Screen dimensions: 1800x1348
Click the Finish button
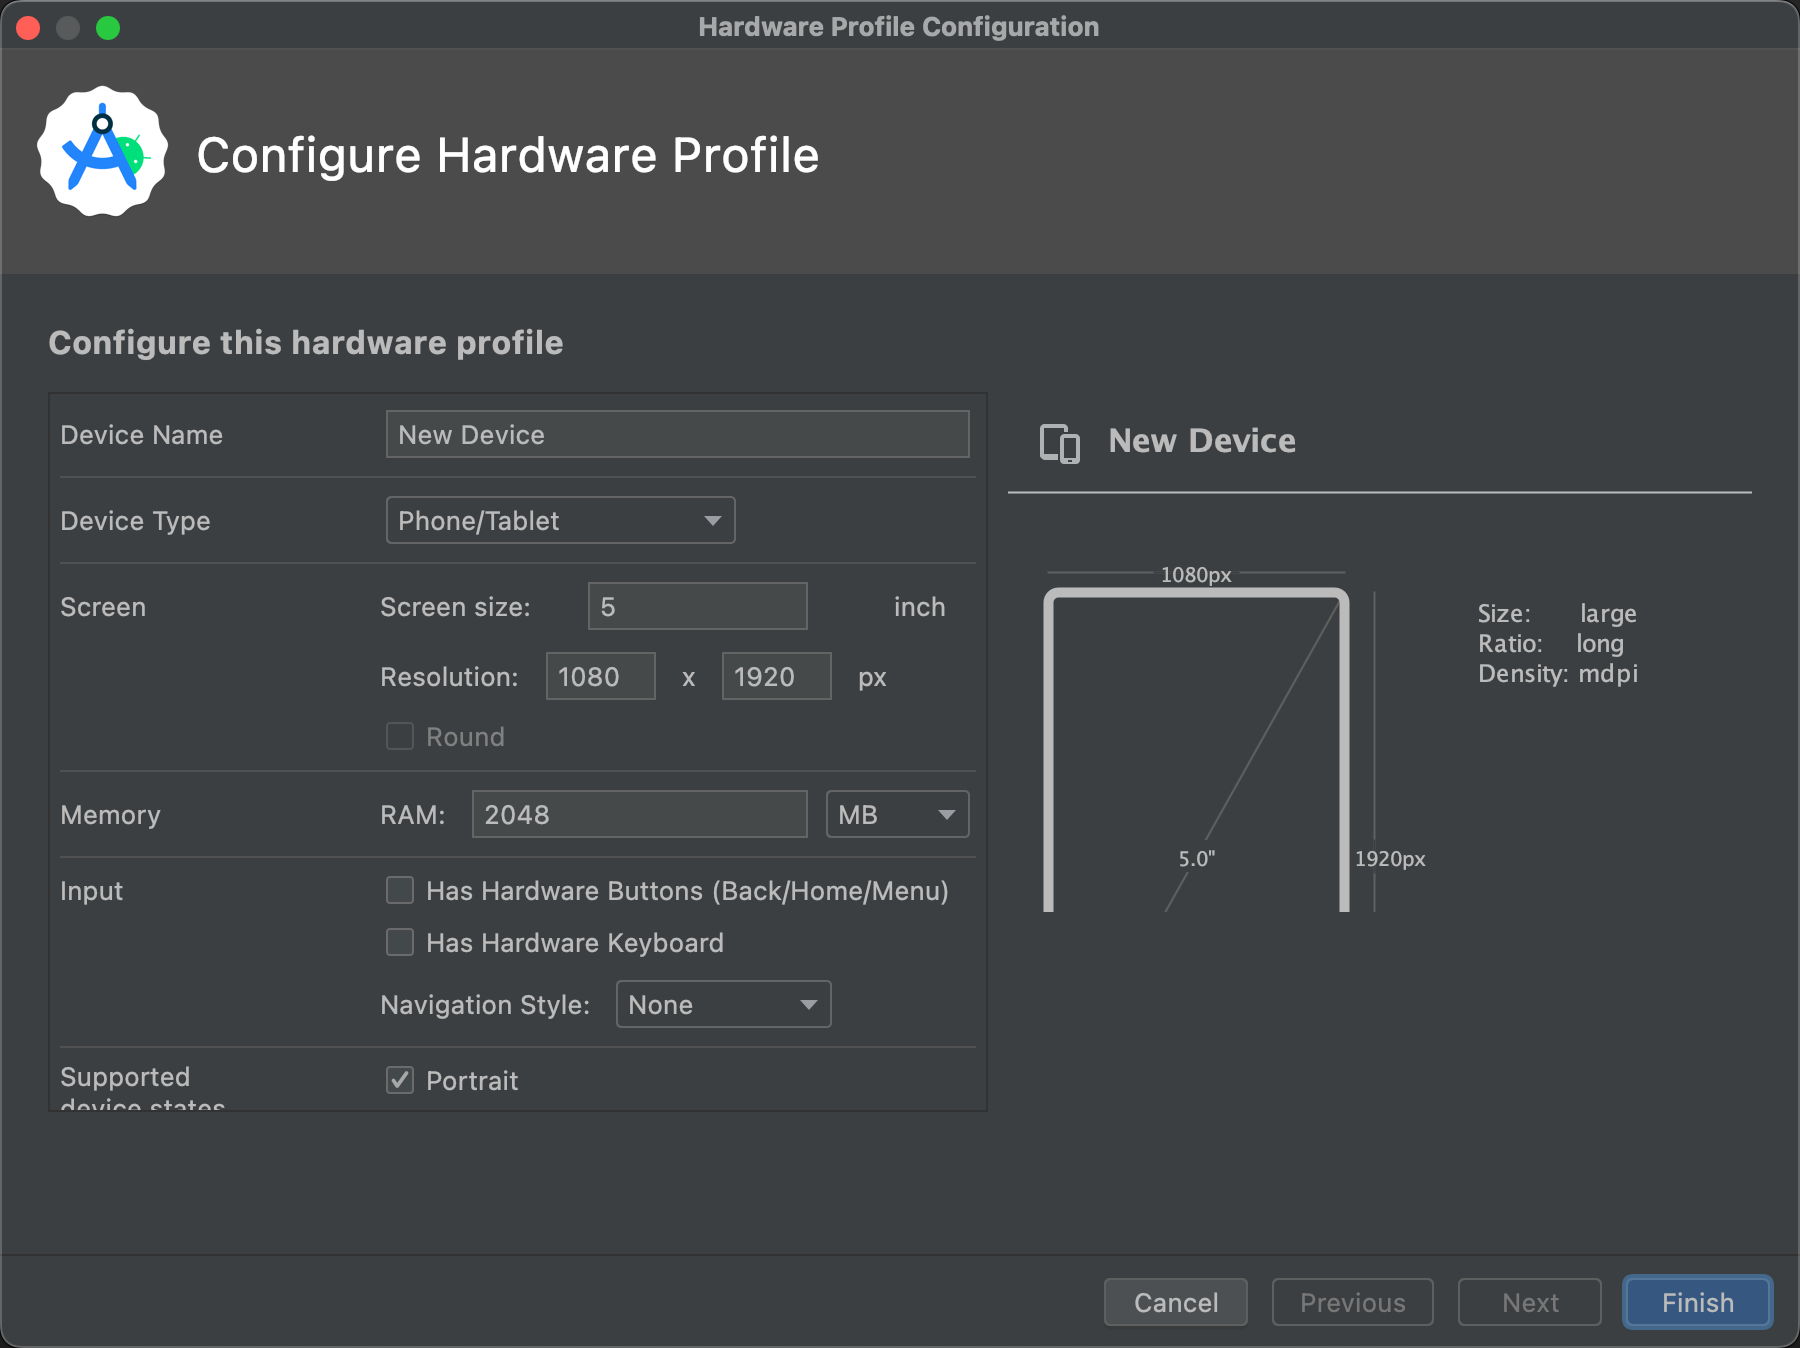coord(1696,1302)
